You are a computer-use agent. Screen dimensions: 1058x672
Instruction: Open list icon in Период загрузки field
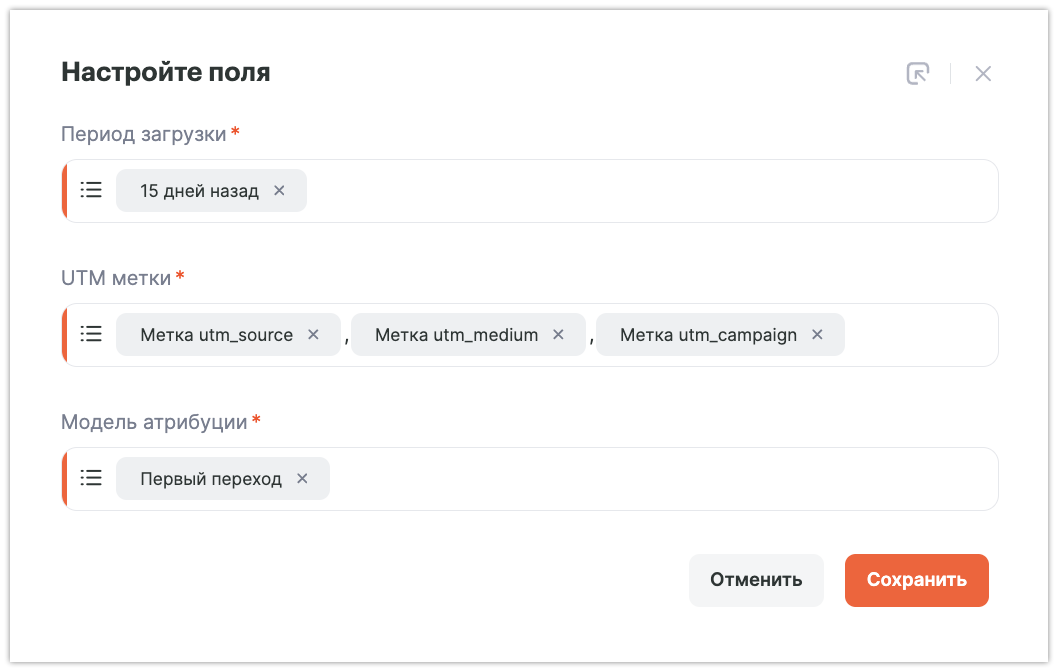[x=91, y=190]
